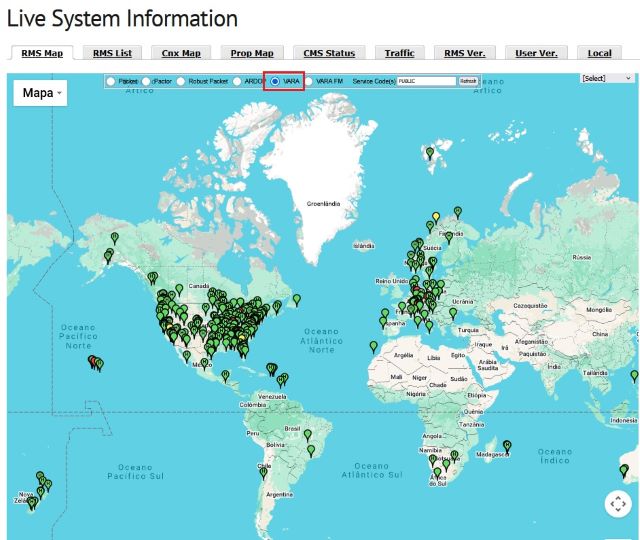This screenshot has width=640, height=540.
Task: Open the CMS Status tab
Action: point(329,53)
